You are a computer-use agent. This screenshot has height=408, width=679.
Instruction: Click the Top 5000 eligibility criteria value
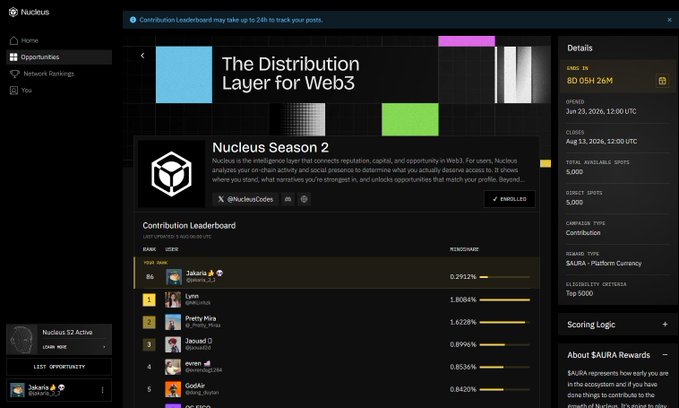click(x=579, y=294)
